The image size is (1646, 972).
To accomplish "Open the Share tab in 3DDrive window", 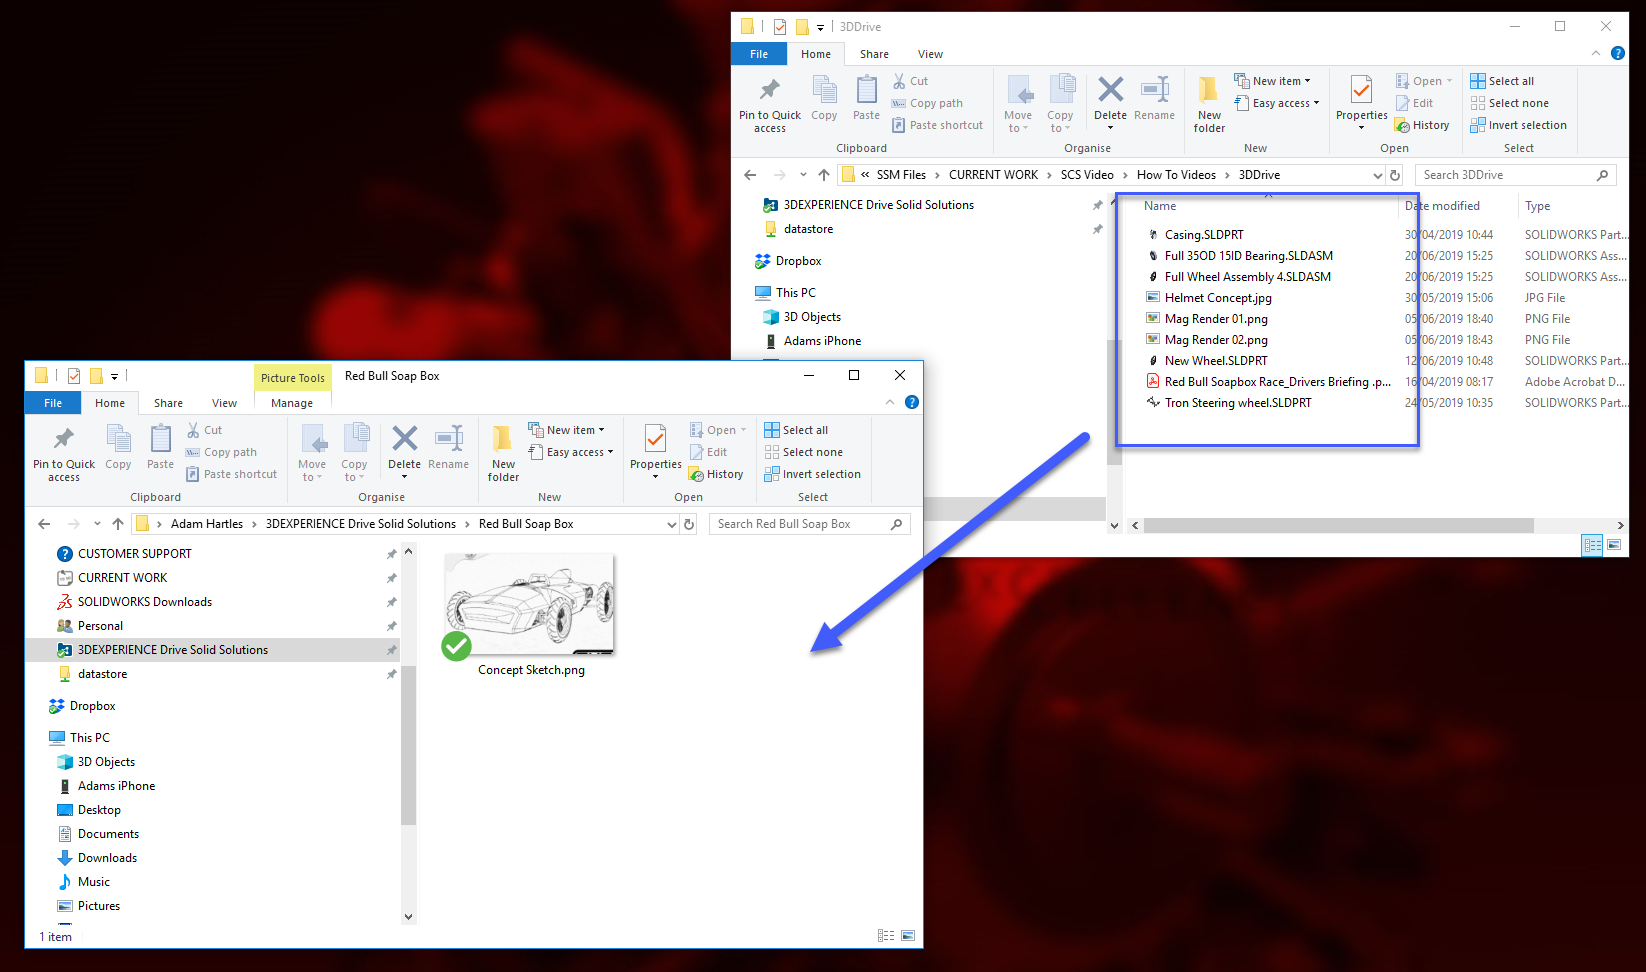I will tap(874, 54).
